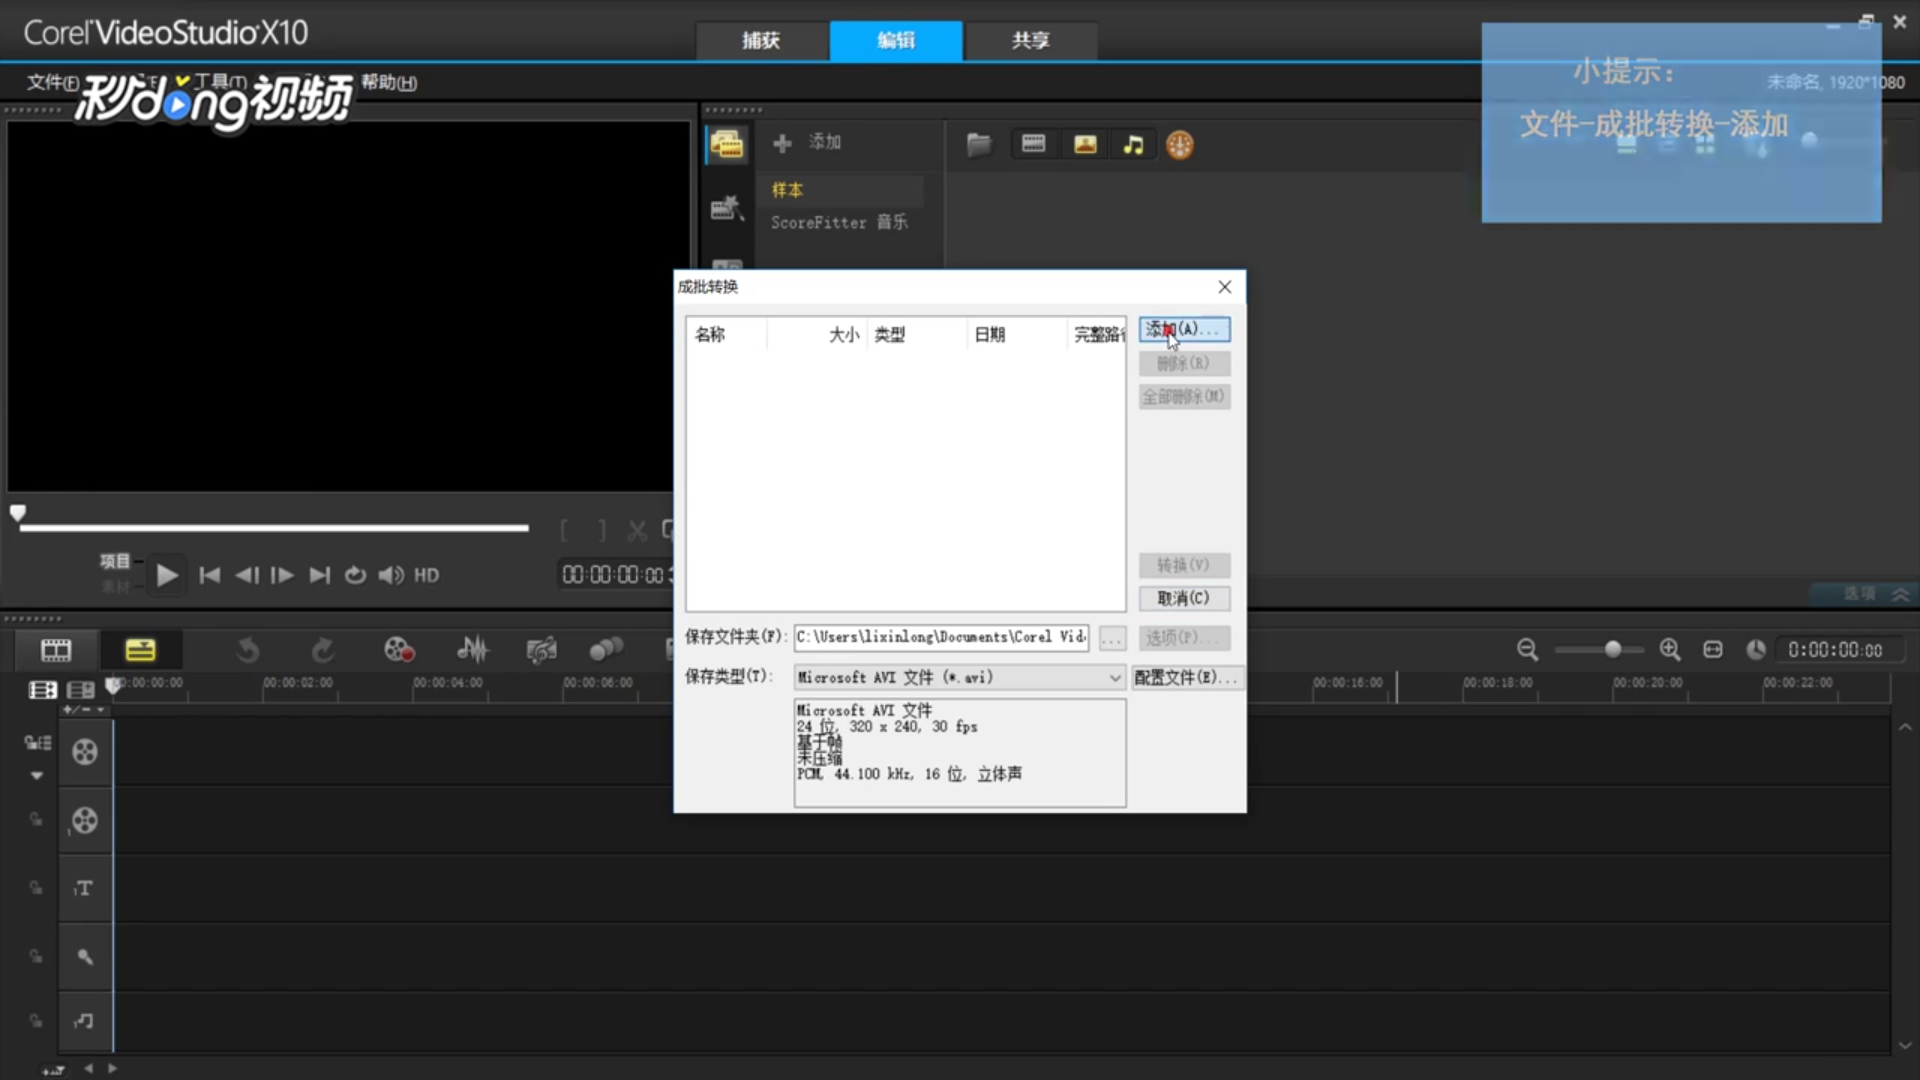Expand the track manager down arrow
Image resolution: width=1920 pixels, height=1080 pixels.
click(x=37, y=776)
